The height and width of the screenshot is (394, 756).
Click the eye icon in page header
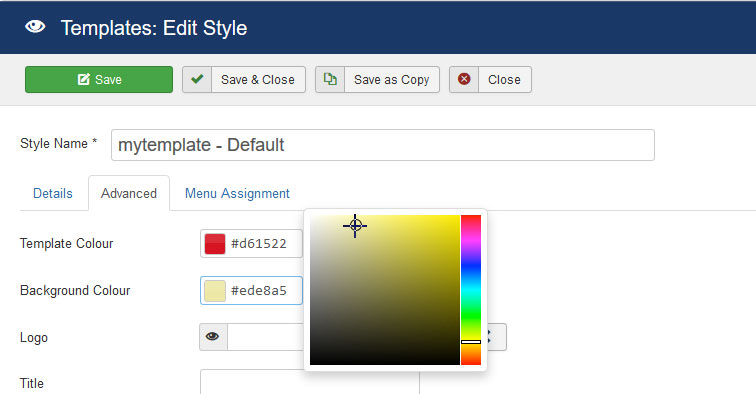pos(35,27)
